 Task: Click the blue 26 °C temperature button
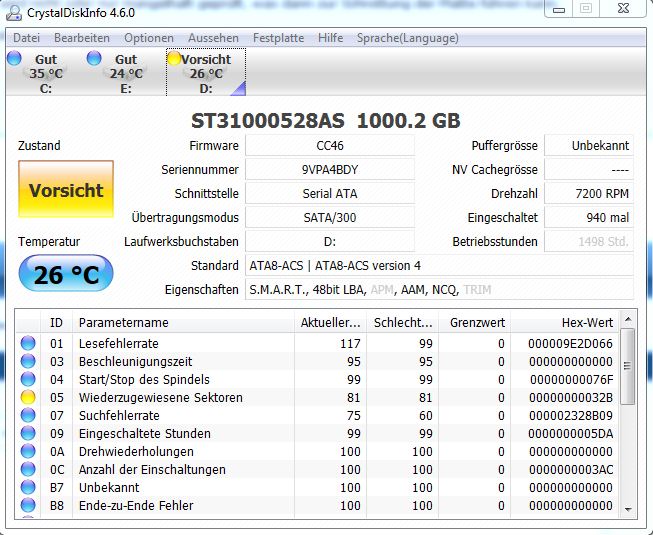tap(66, 274)
